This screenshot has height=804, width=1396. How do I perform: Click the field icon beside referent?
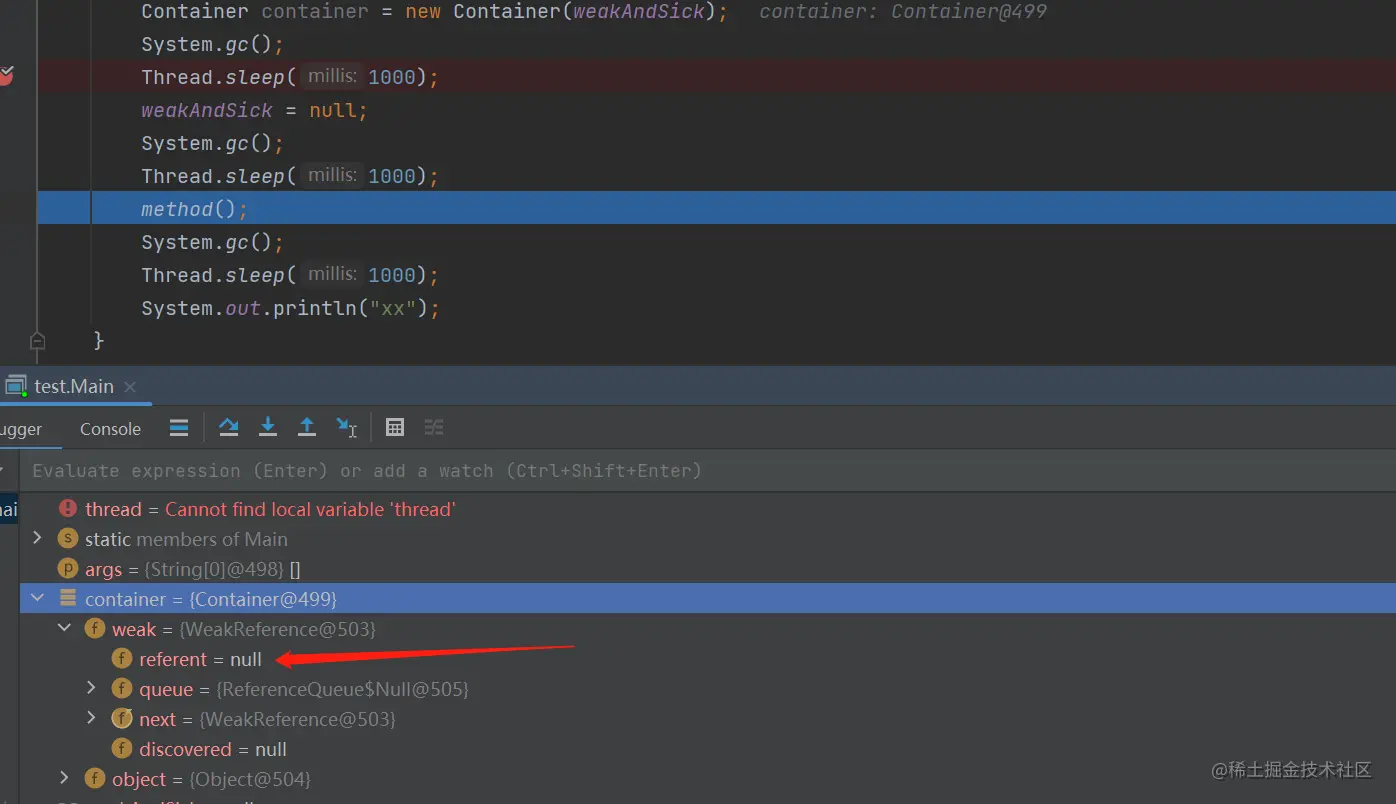coord(122,659)
